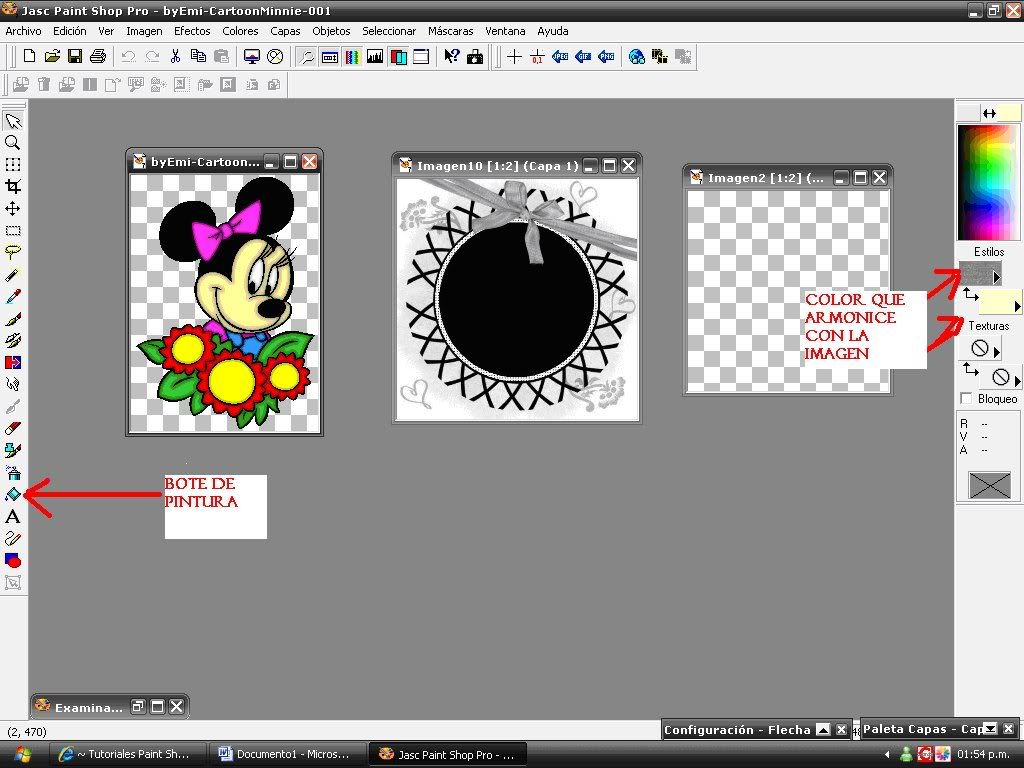Open the background texture flyout under Texturas

(x=1017, y=379)
